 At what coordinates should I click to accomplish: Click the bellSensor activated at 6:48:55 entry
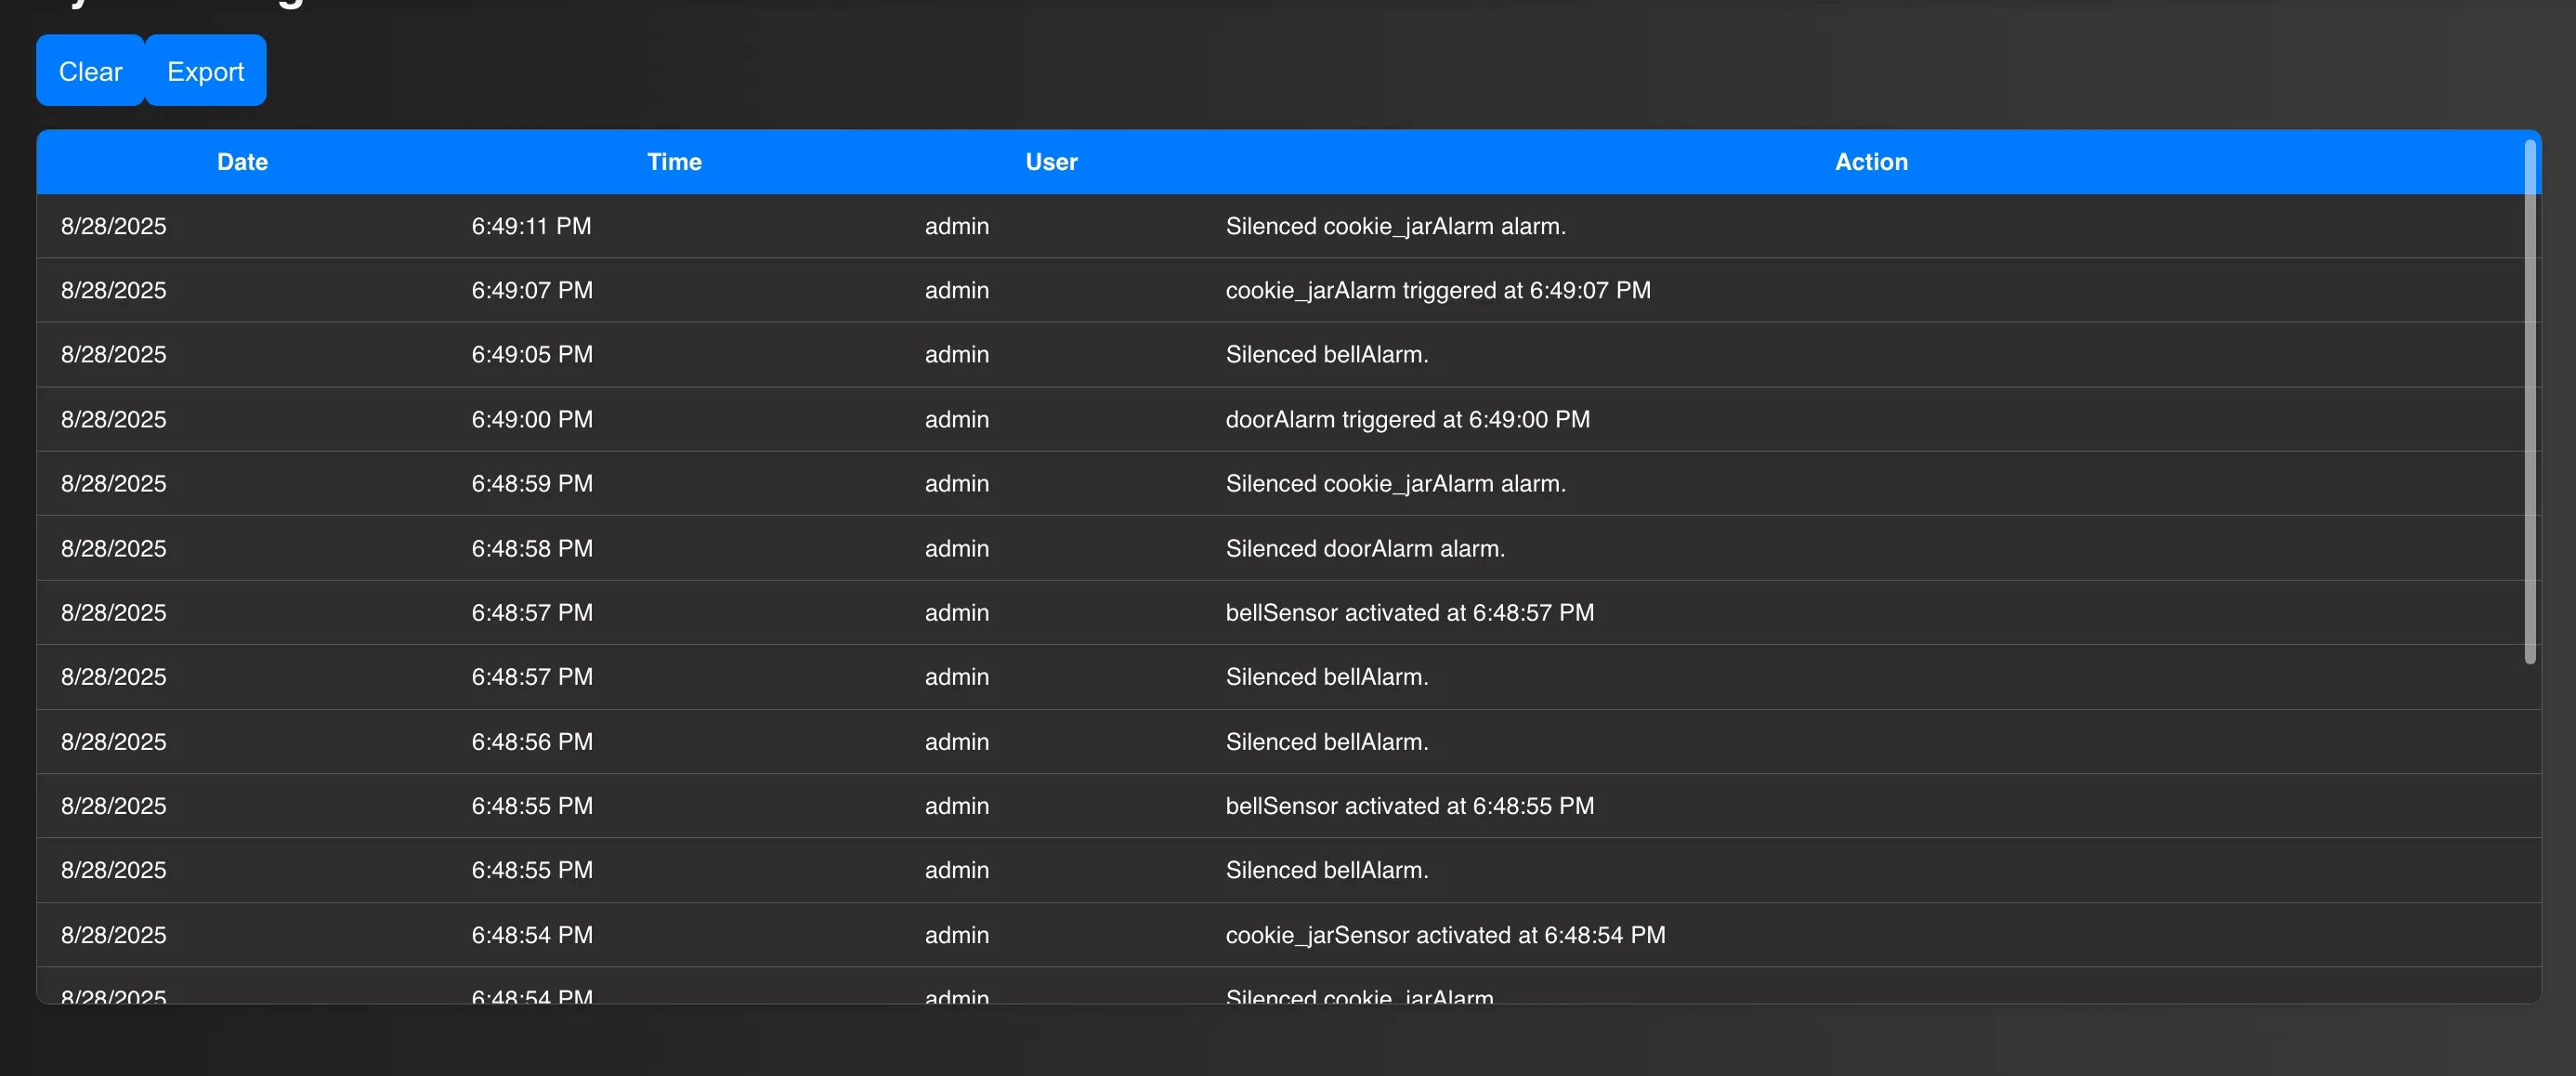coord(1409,806)
